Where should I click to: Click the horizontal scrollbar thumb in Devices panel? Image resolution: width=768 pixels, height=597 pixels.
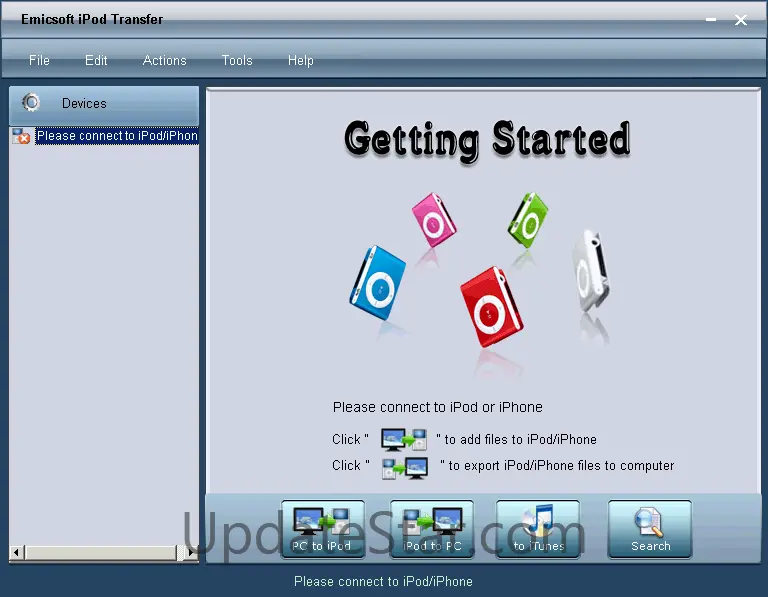coord(102,552)
